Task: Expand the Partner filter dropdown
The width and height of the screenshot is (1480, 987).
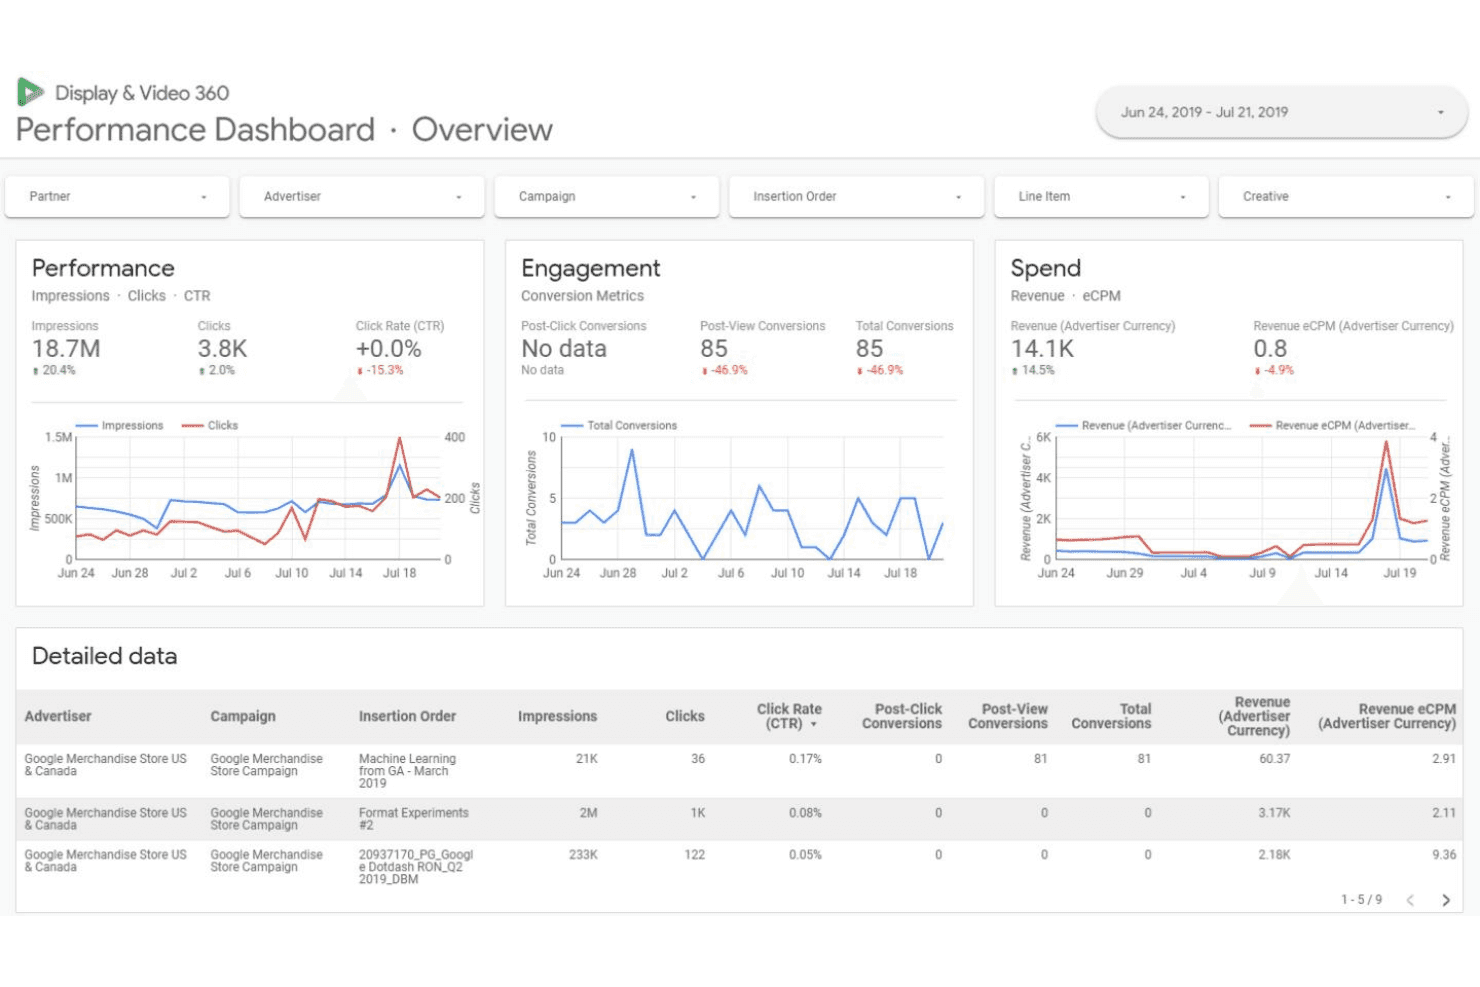Action: click(117, 197)
